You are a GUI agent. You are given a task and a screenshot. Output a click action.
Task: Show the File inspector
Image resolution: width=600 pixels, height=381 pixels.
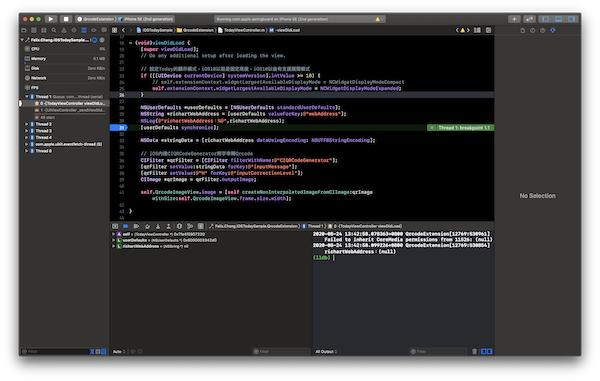tap(523, 30)
